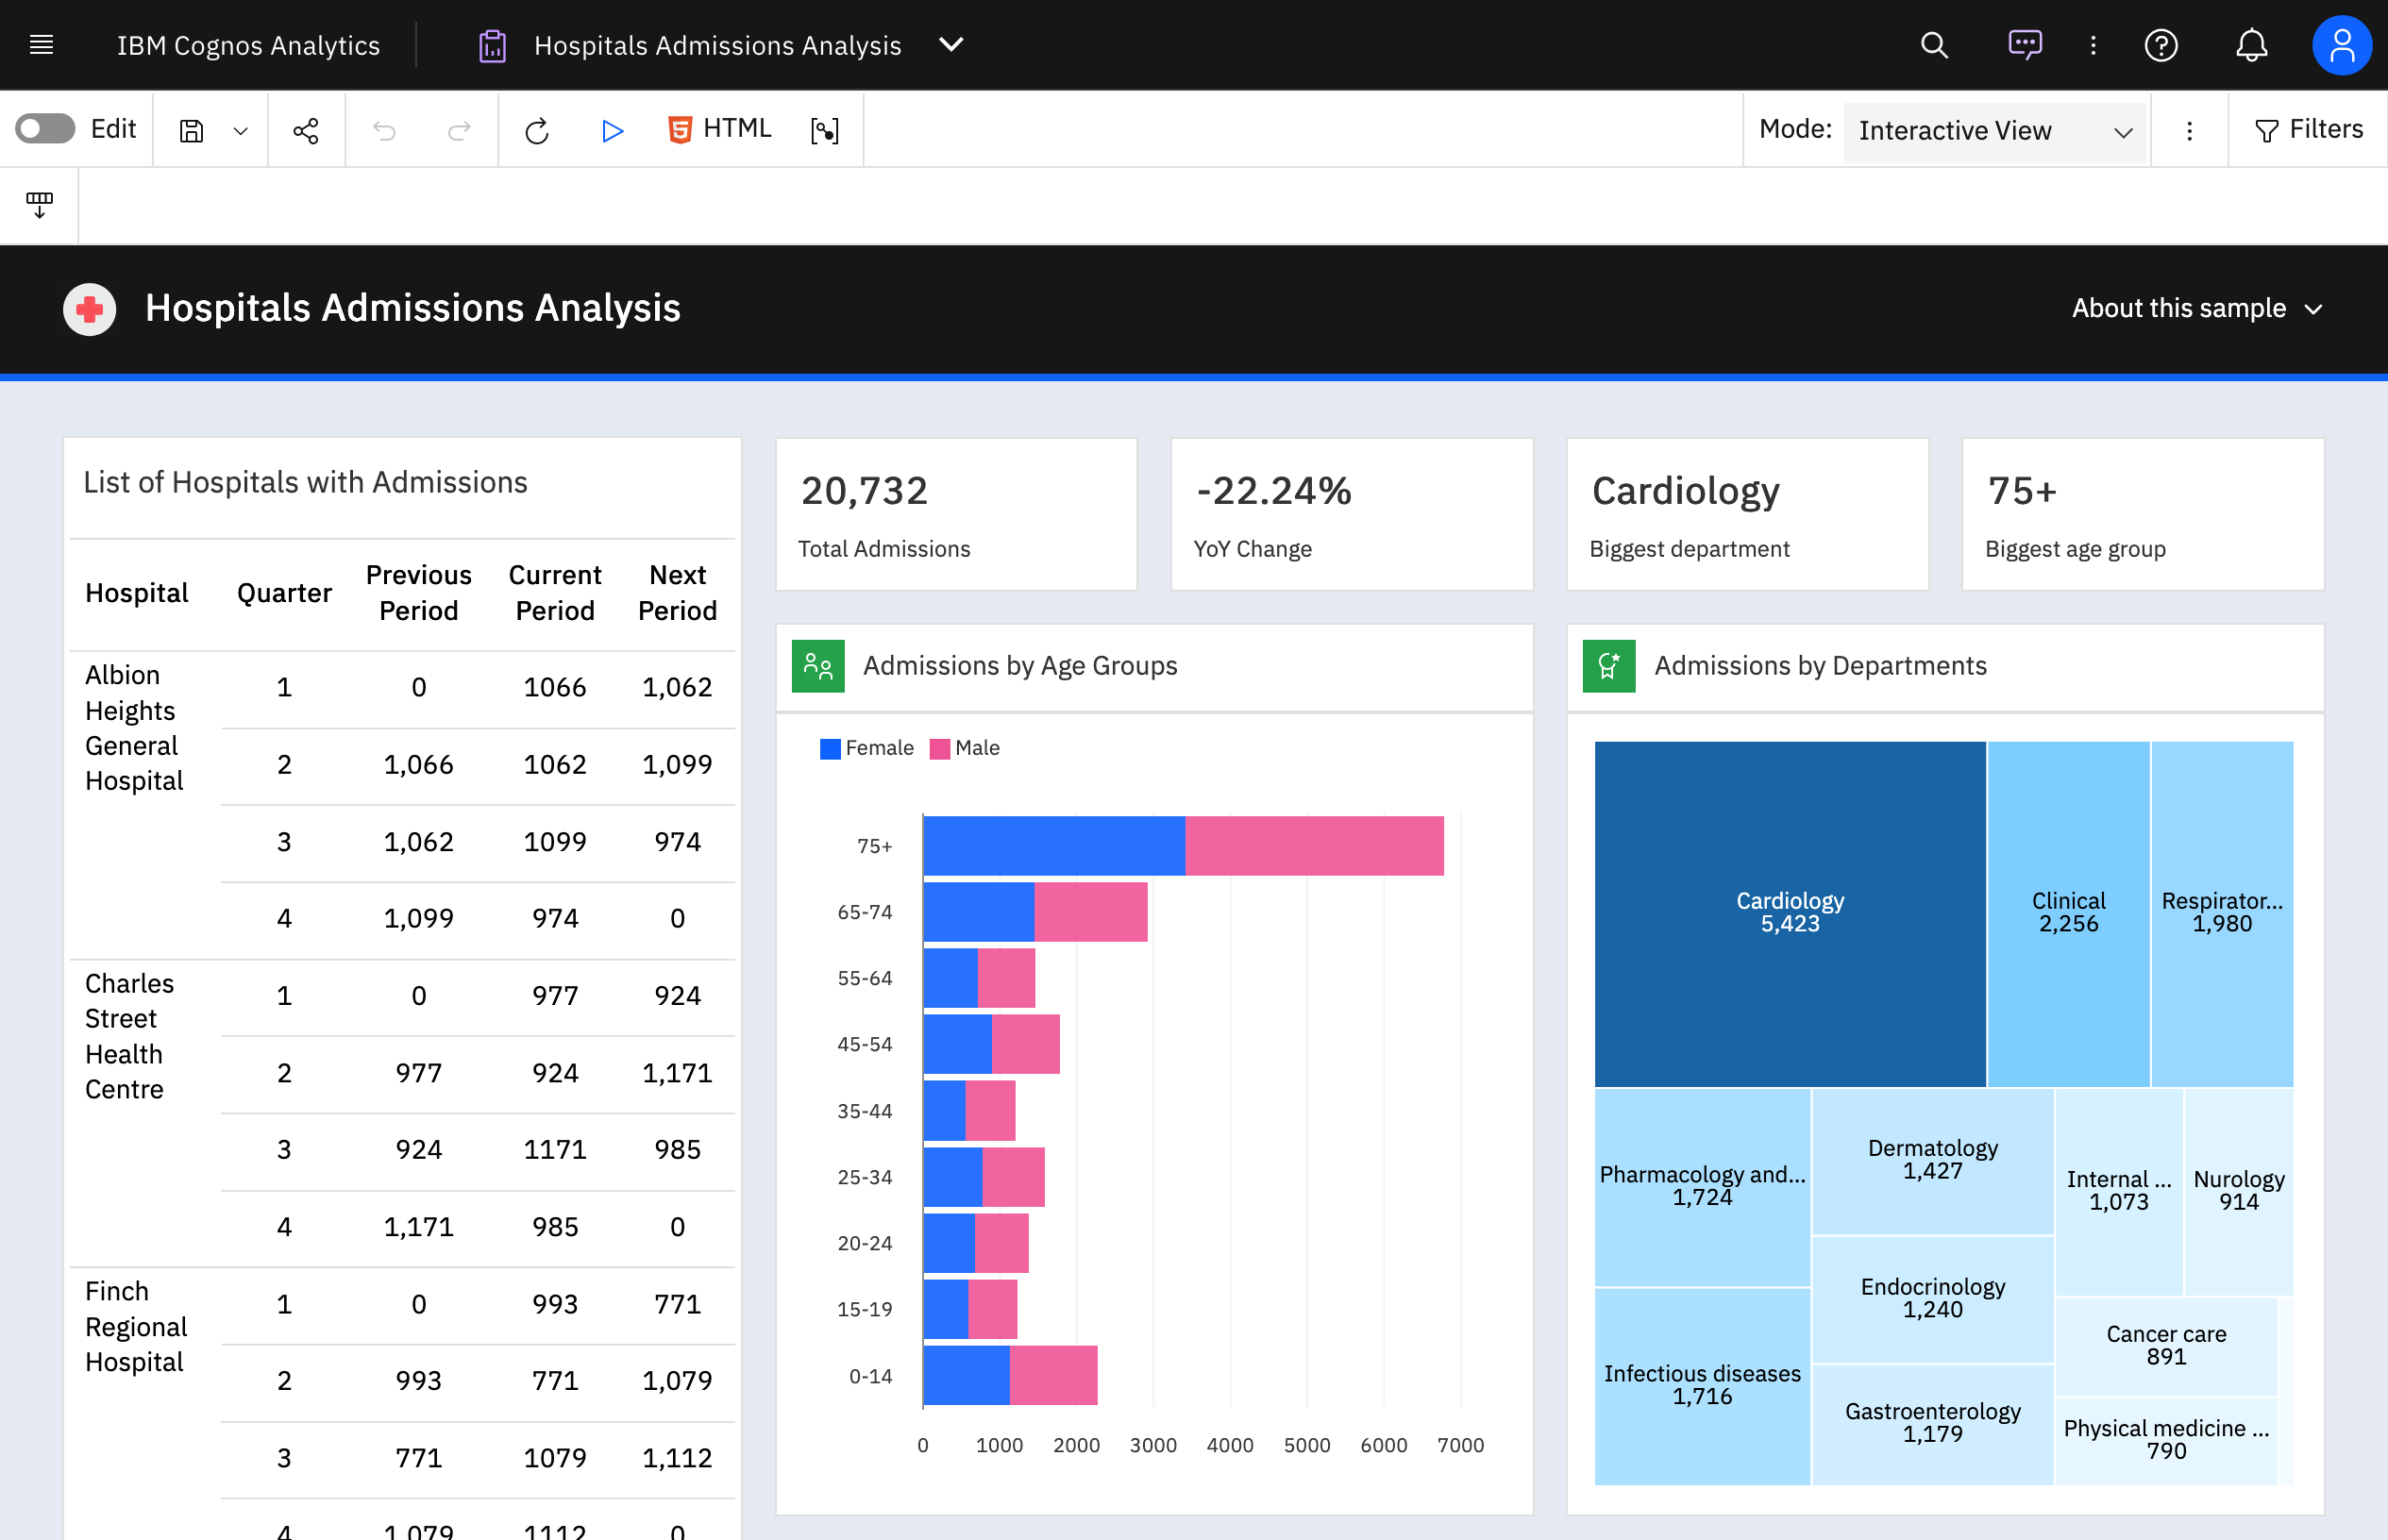
Task: Click the 75+ female blue bar
Action: [x=1054, y=846]
